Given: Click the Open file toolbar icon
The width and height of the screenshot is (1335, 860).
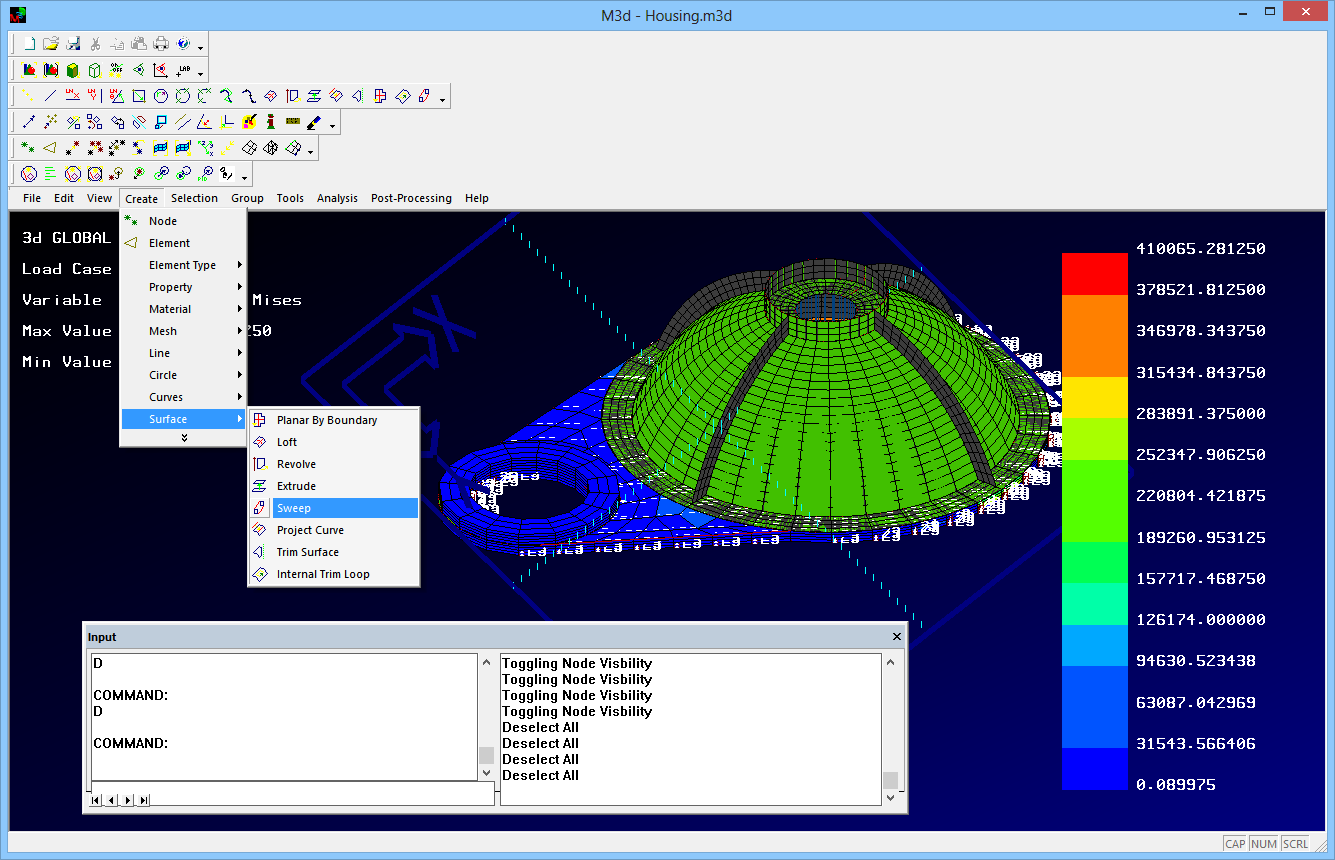Looking at the screenshot, I should (x=51, y=44).
